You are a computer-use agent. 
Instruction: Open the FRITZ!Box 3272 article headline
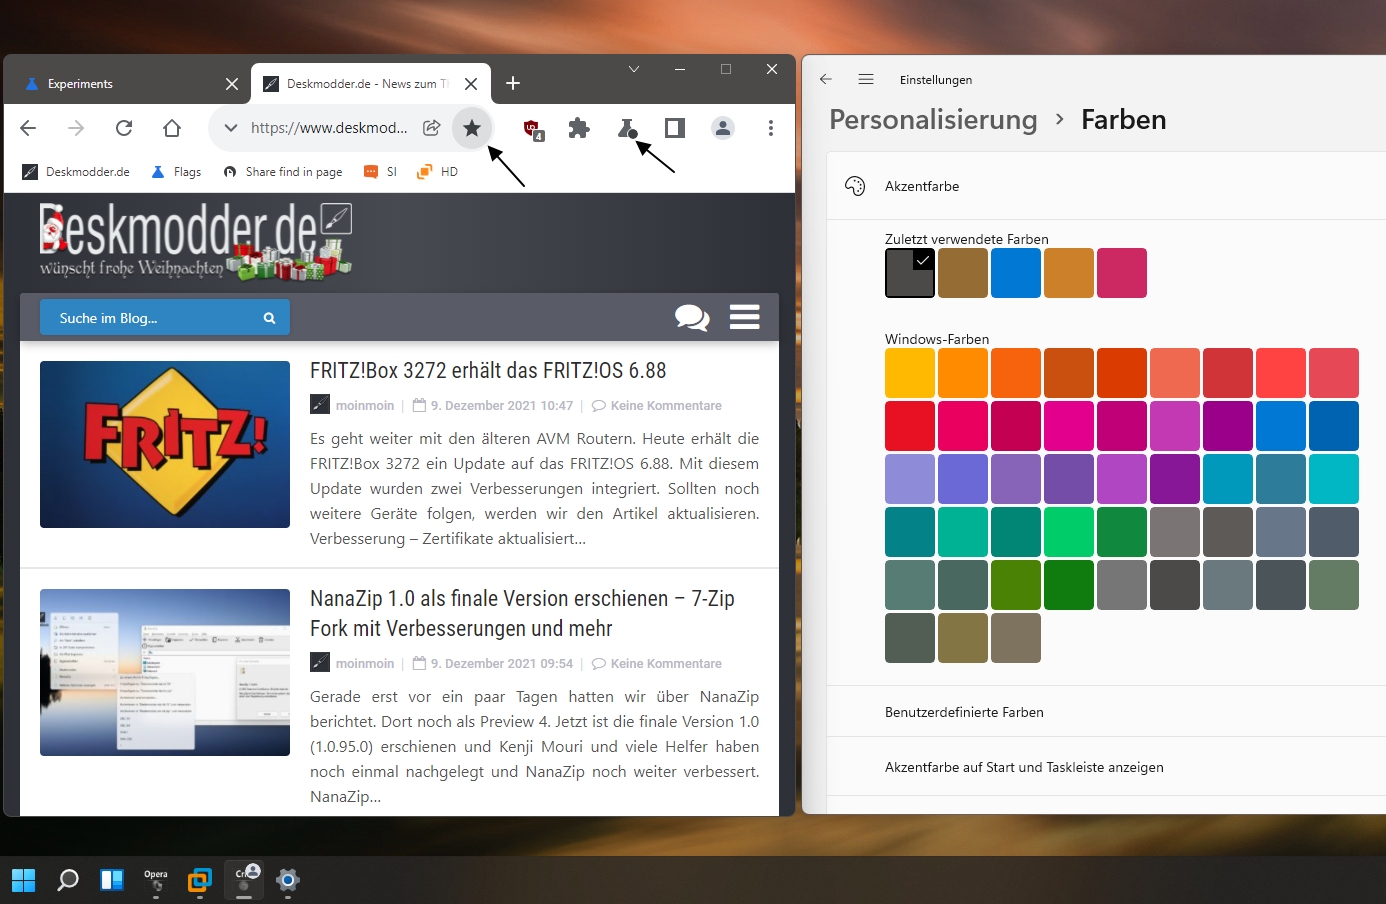(488, 371)
